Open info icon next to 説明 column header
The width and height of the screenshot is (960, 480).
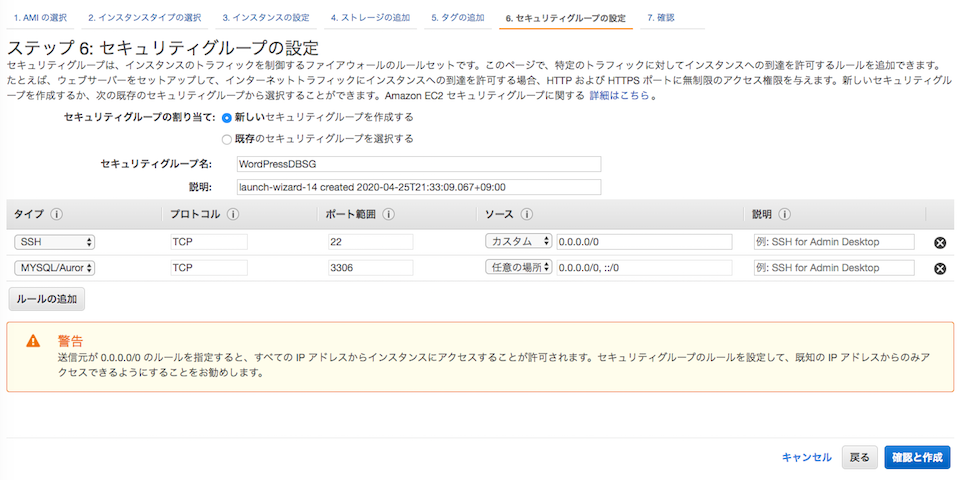click(784, 215)
